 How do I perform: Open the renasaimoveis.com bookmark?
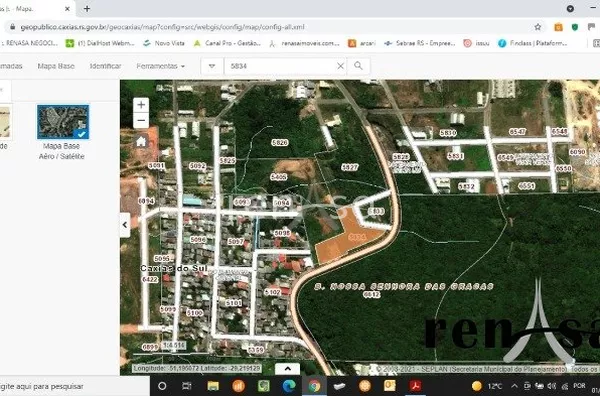coord(305,44)
